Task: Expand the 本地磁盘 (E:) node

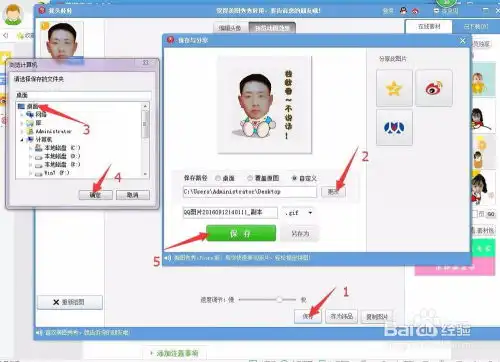Action: click(31, 164)
